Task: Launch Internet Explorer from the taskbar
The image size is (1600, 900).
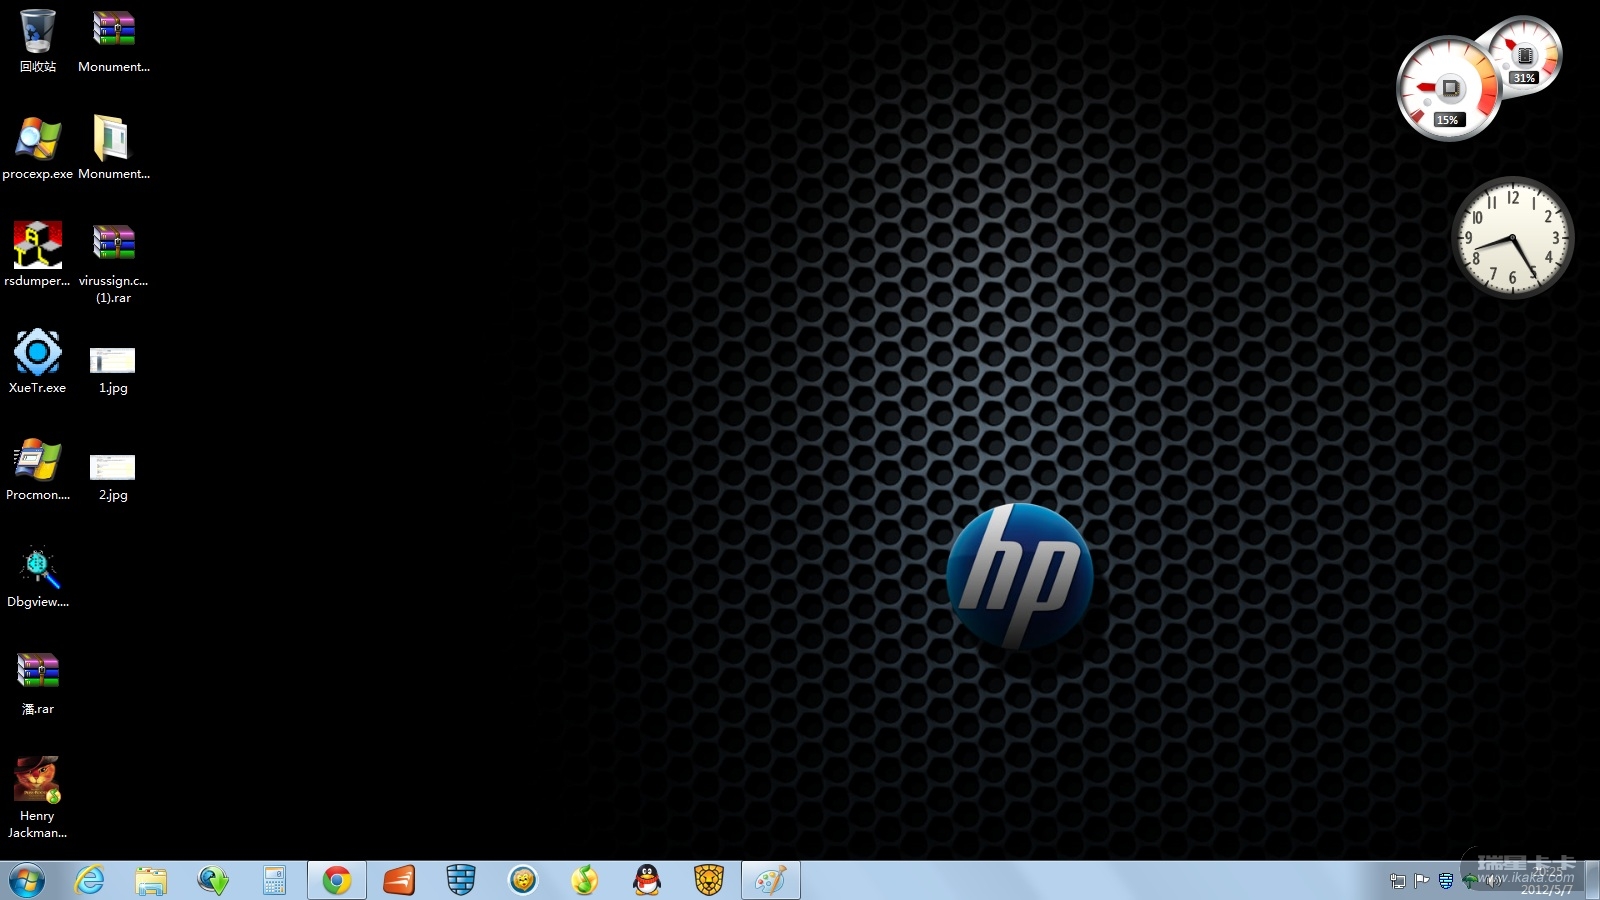Action: tap(90, 881)
